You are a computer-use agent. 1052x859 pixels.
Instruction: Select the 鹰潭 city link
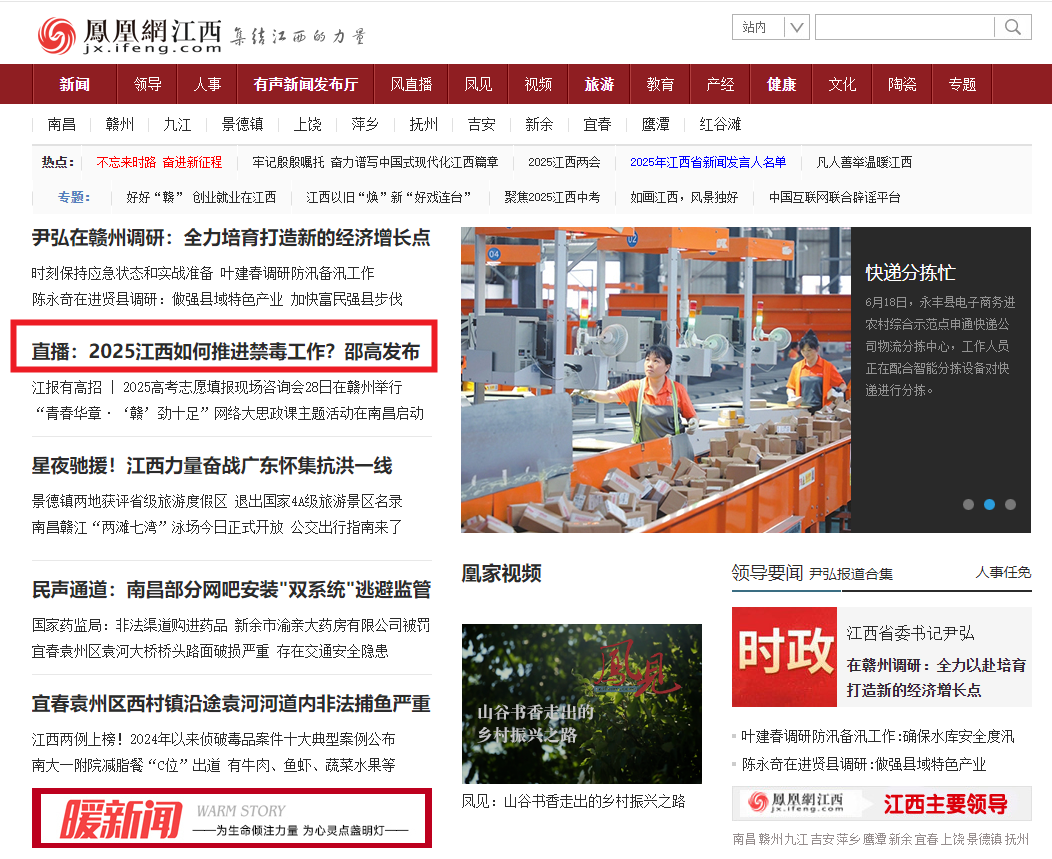[655, 124]
